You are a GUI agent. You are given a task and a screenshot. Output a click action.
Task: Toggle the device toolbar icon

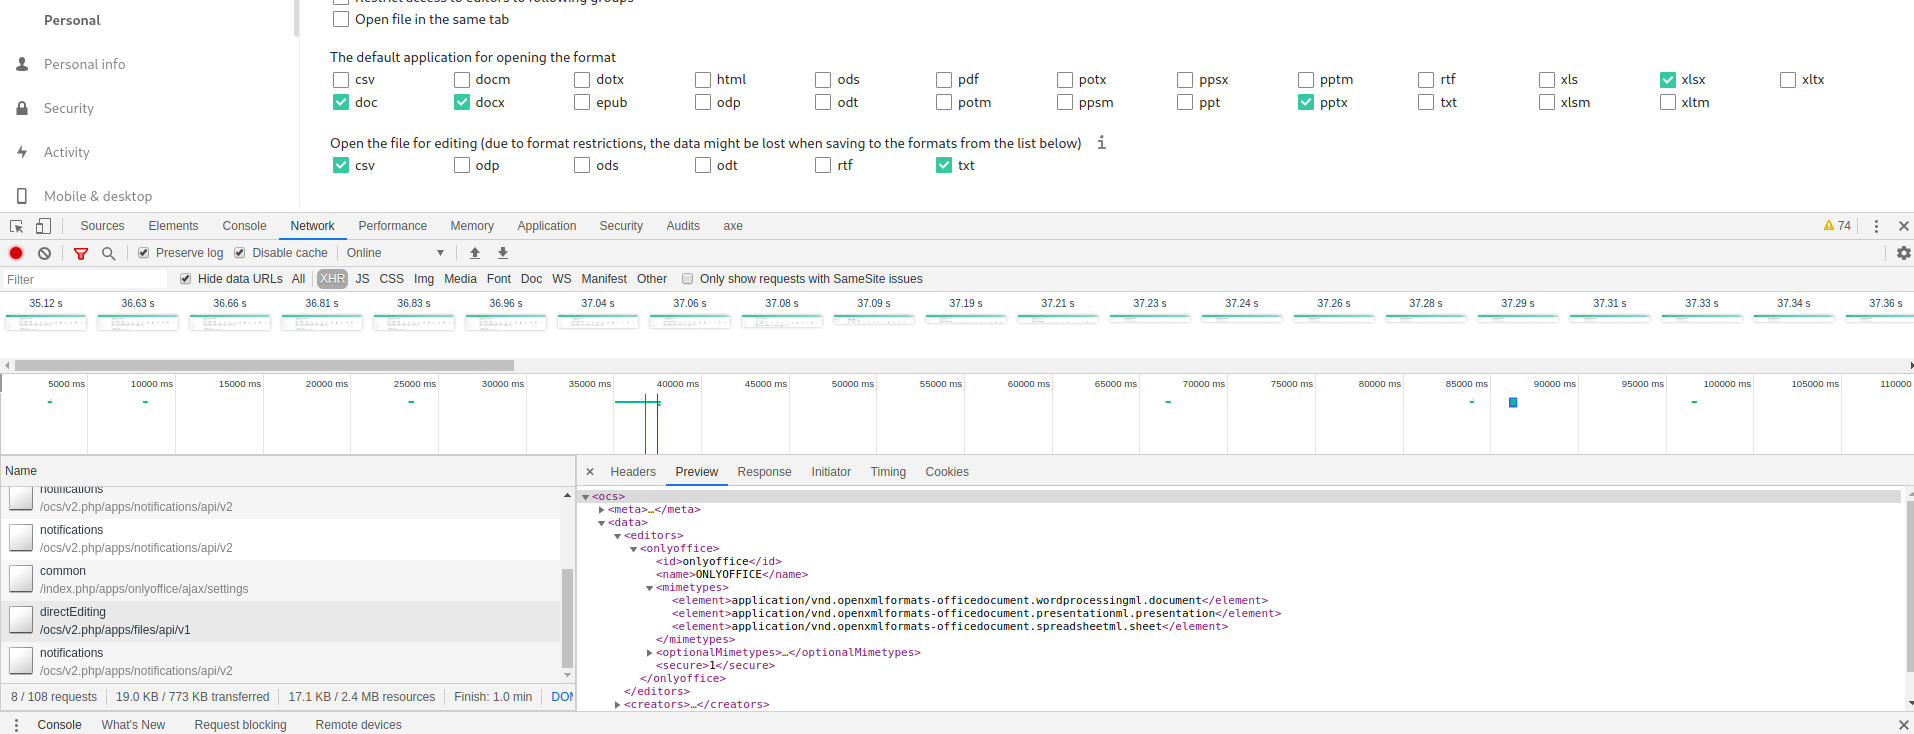click(x=43, y=226)
